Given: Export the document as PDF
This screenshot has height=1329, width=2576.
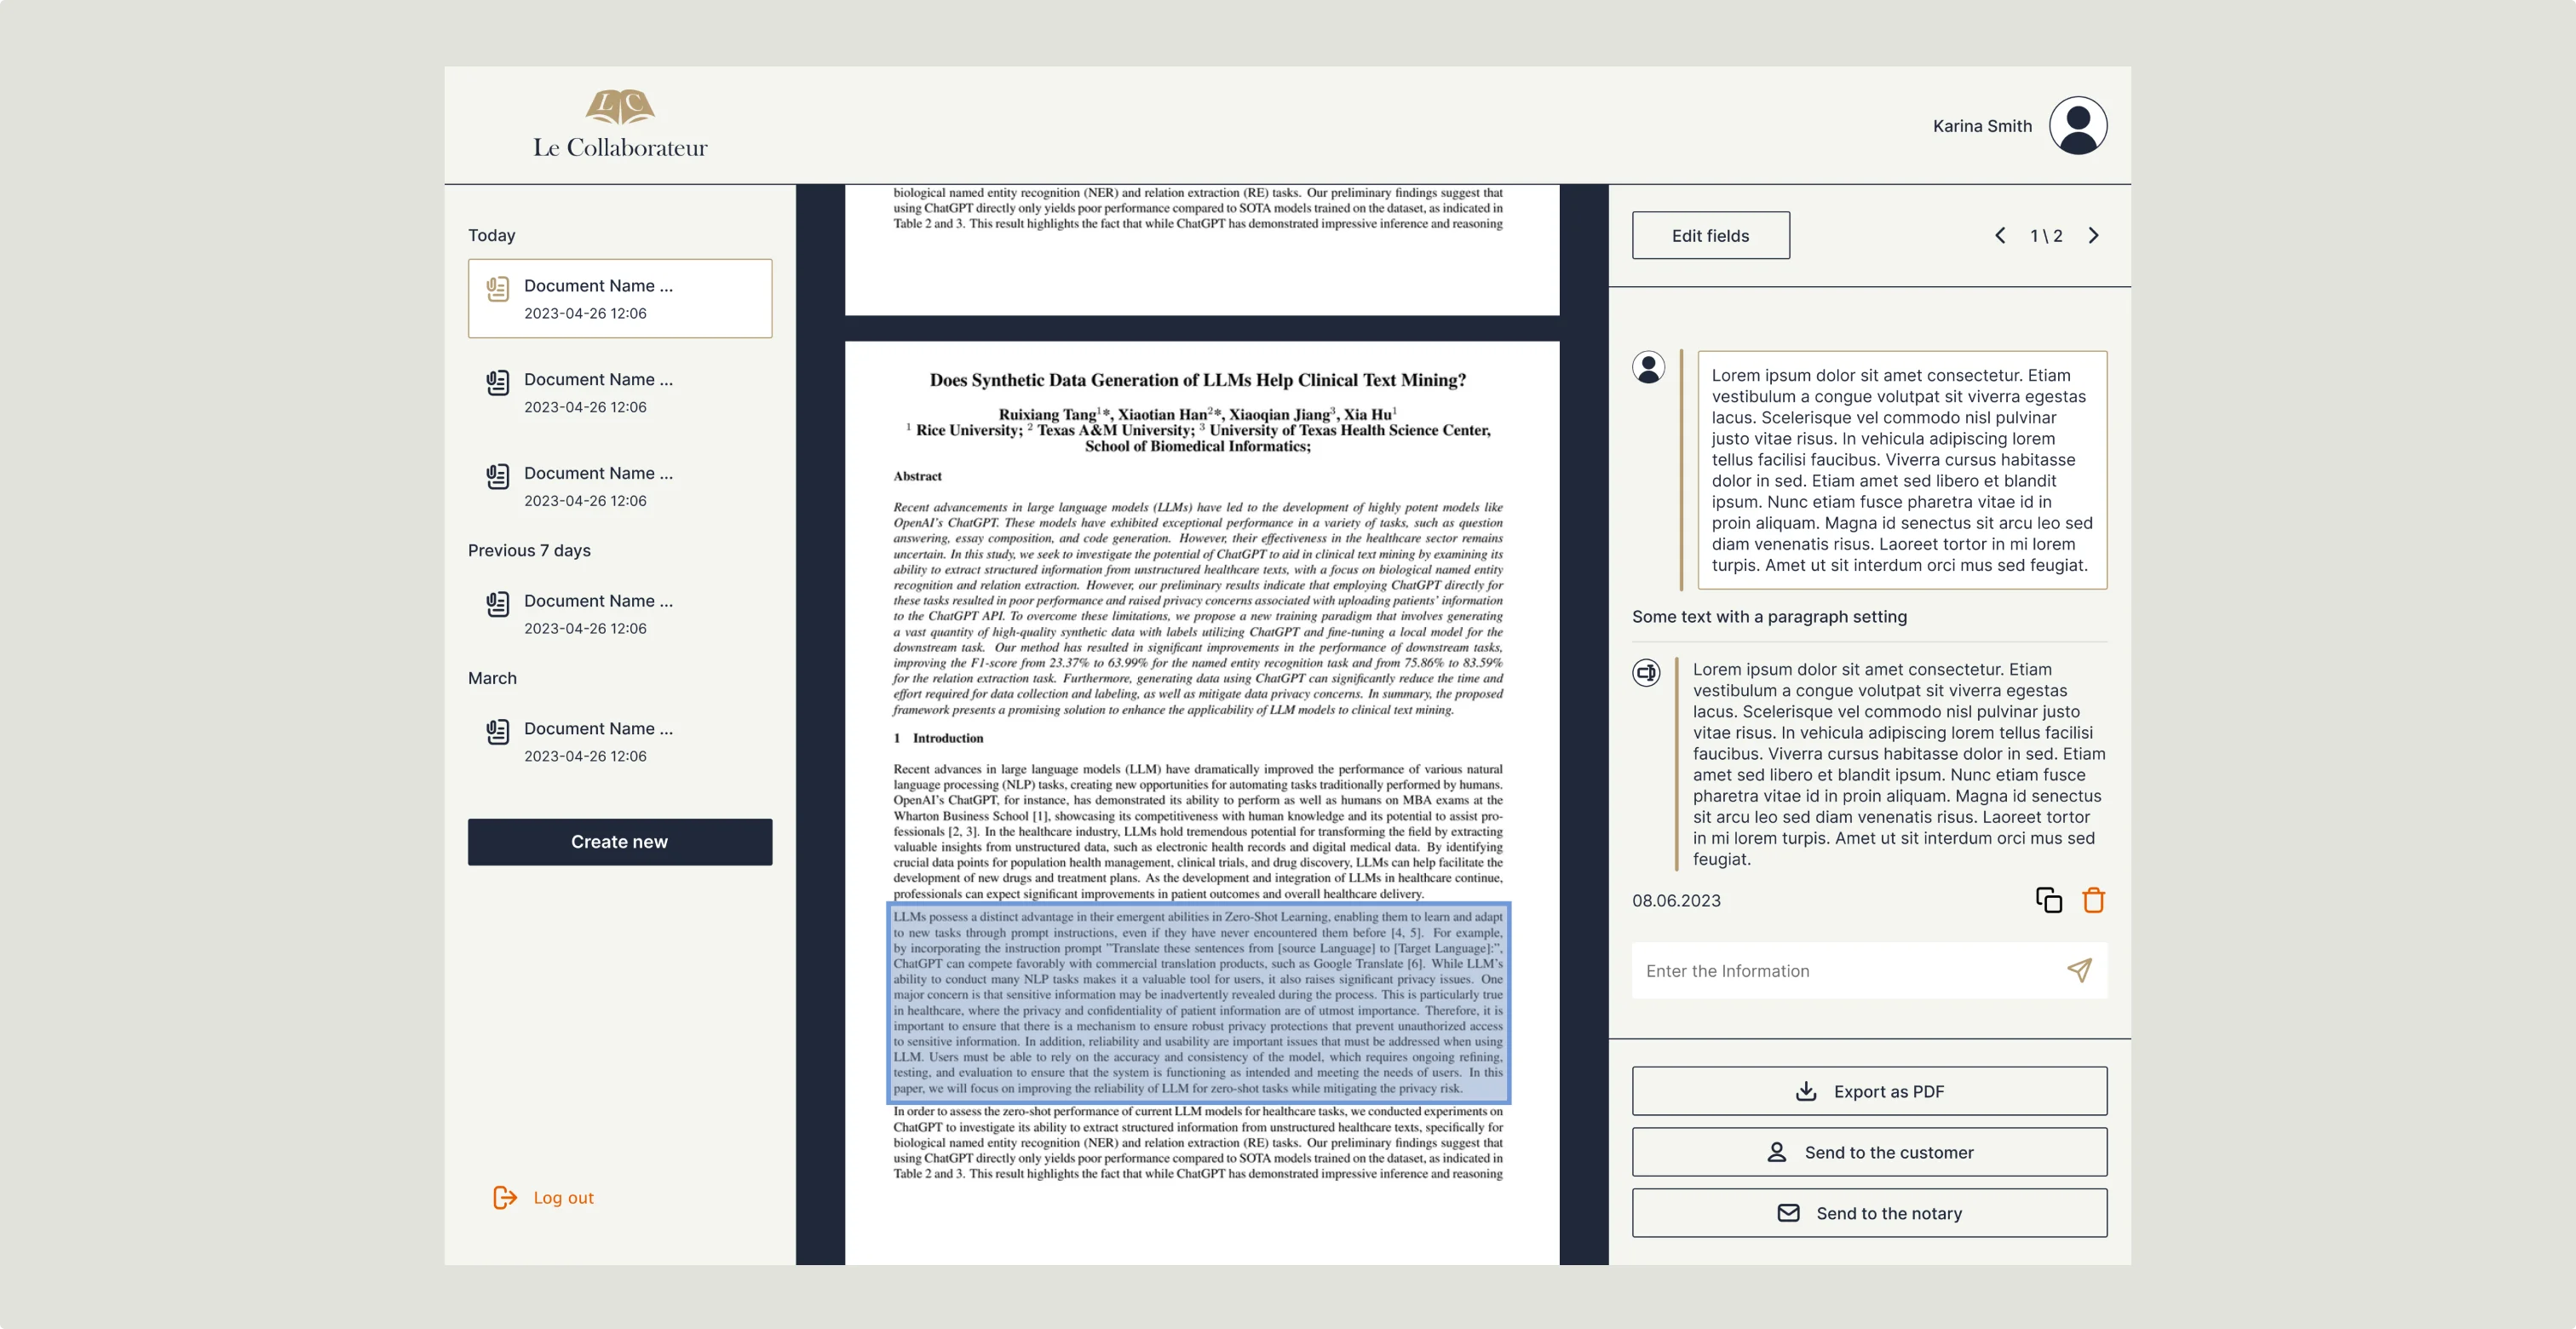Looking at the screenshot, I should (1869, 1091).
